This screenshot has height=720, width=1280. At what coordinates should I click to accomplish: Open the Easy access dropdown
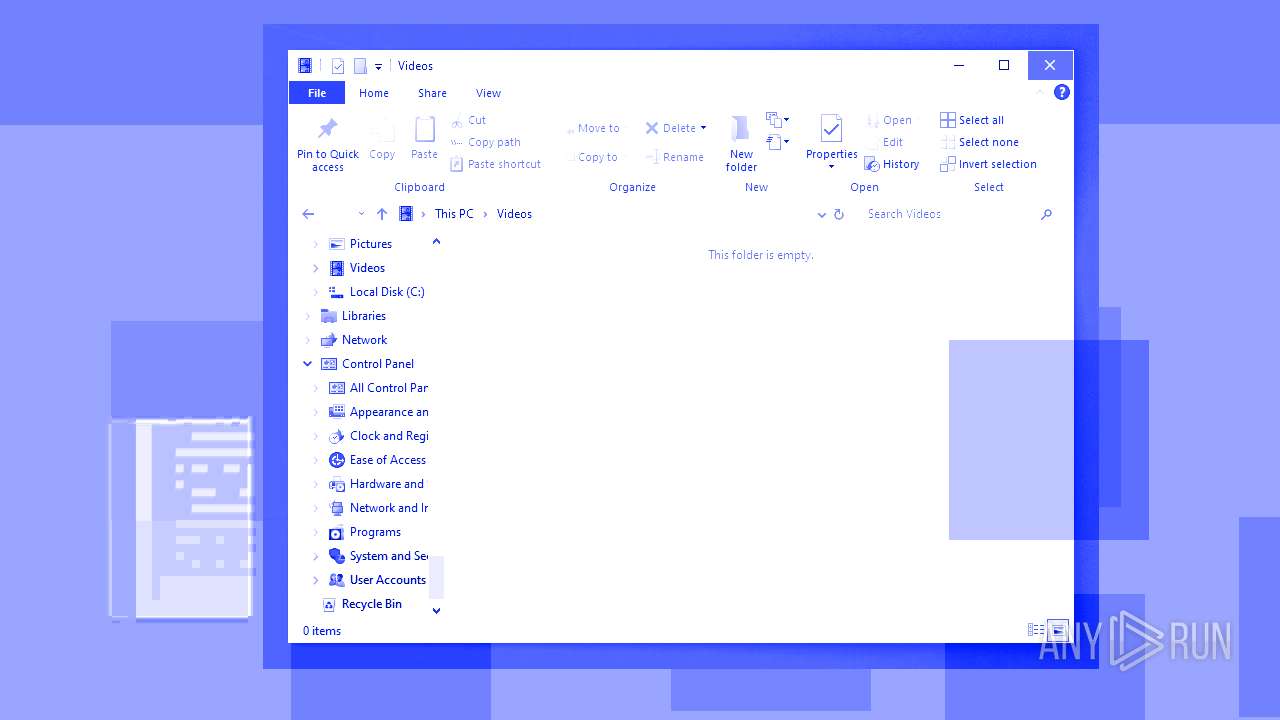777,142
